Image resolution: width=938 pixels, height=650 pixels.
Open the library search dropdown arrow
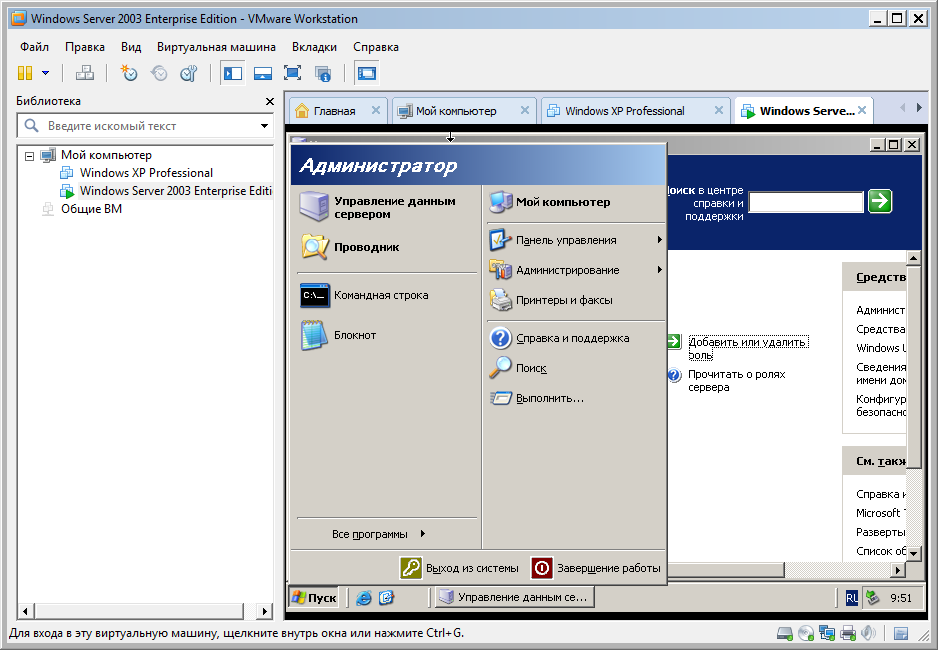(x=264, y=126)
